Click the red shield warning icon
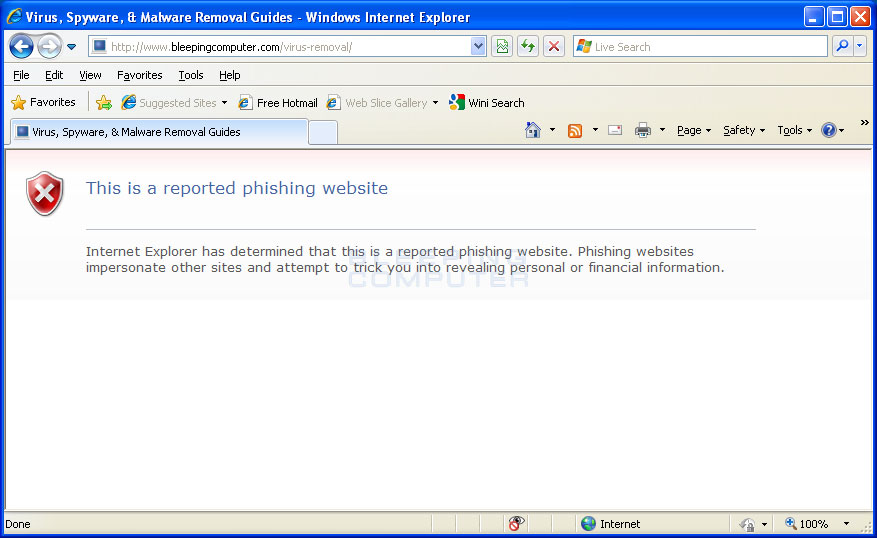Screen dimensions: 877x538 [x=45, y=194]
